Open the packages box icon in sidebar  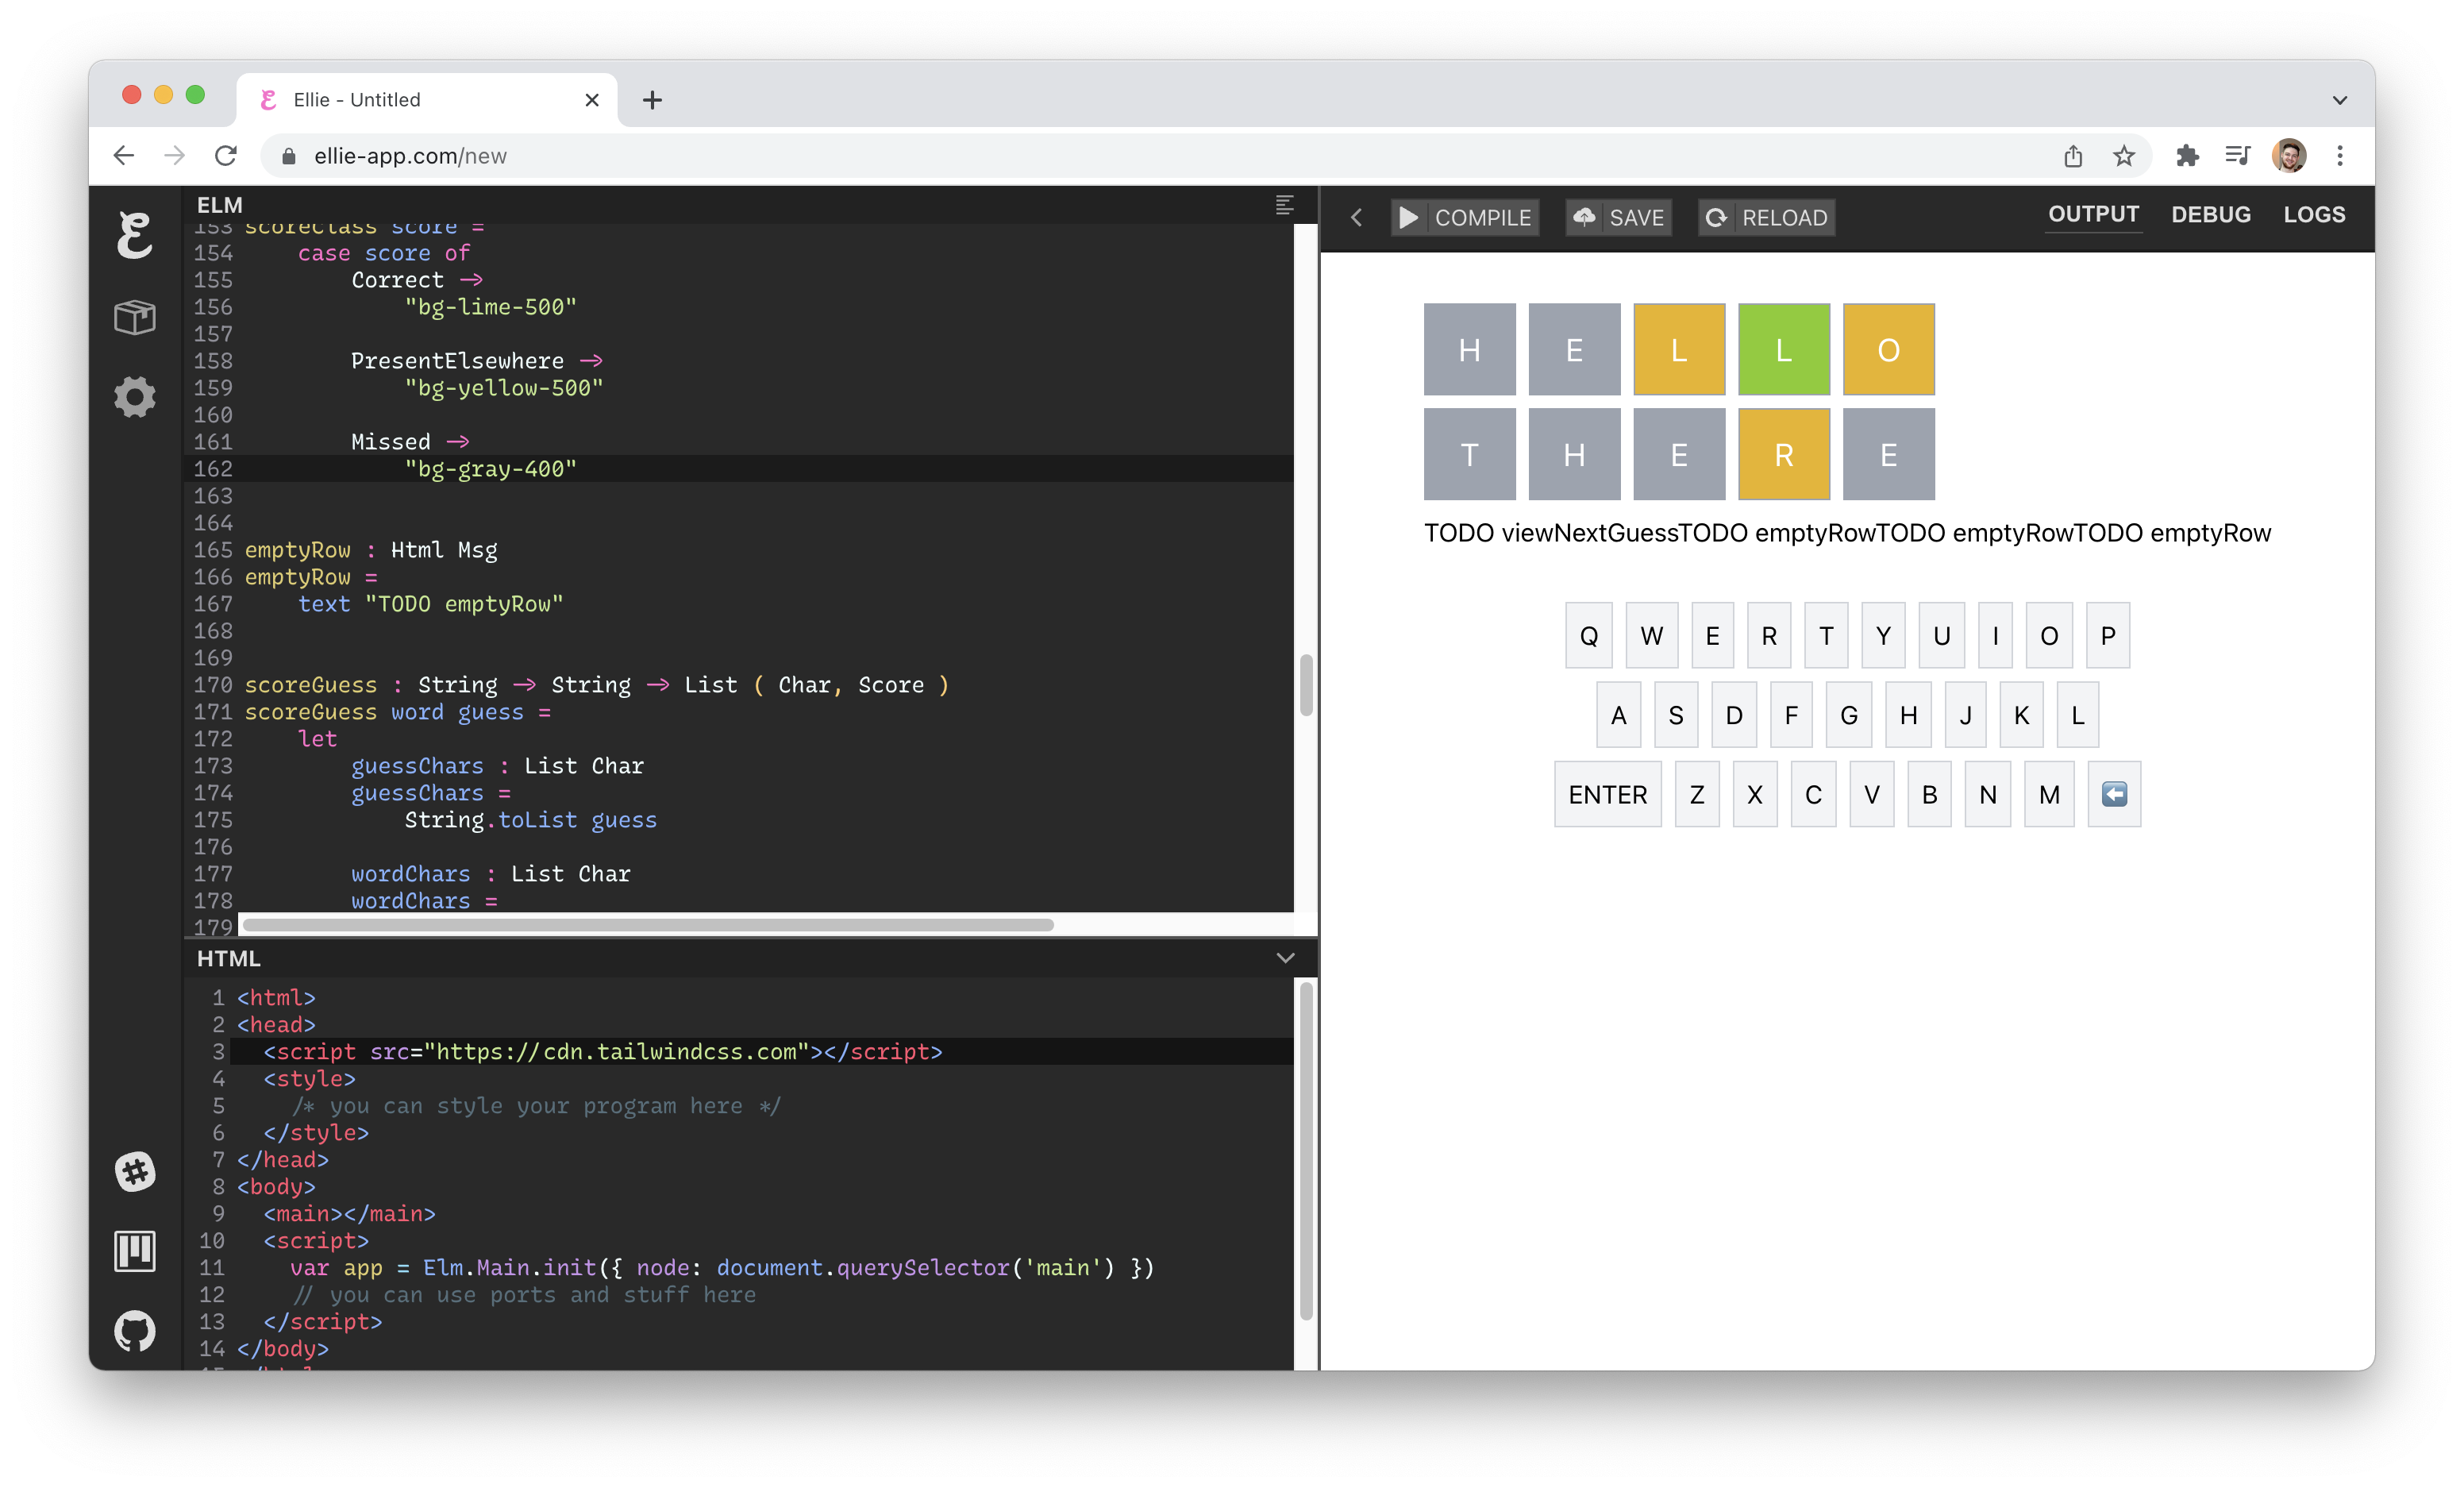135,317
